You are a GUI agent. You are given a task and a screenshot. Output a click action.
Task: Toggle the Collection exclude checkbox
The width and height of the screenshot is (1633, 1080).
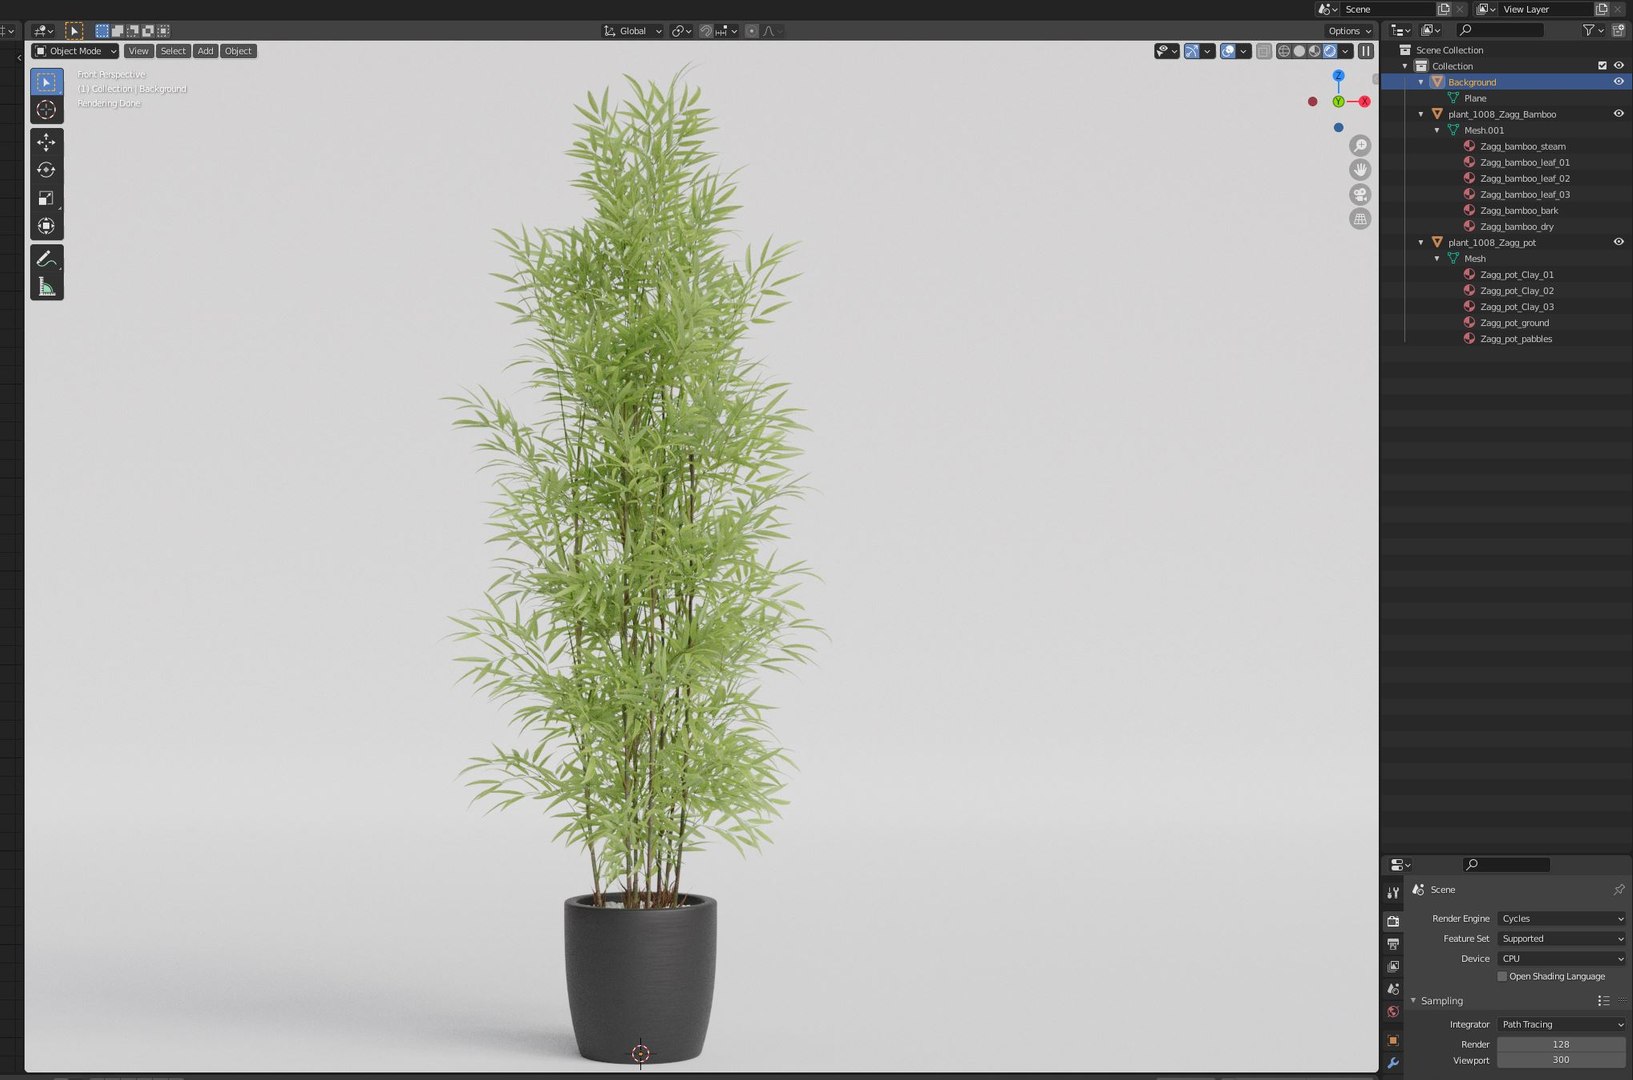pos(1602,66)
